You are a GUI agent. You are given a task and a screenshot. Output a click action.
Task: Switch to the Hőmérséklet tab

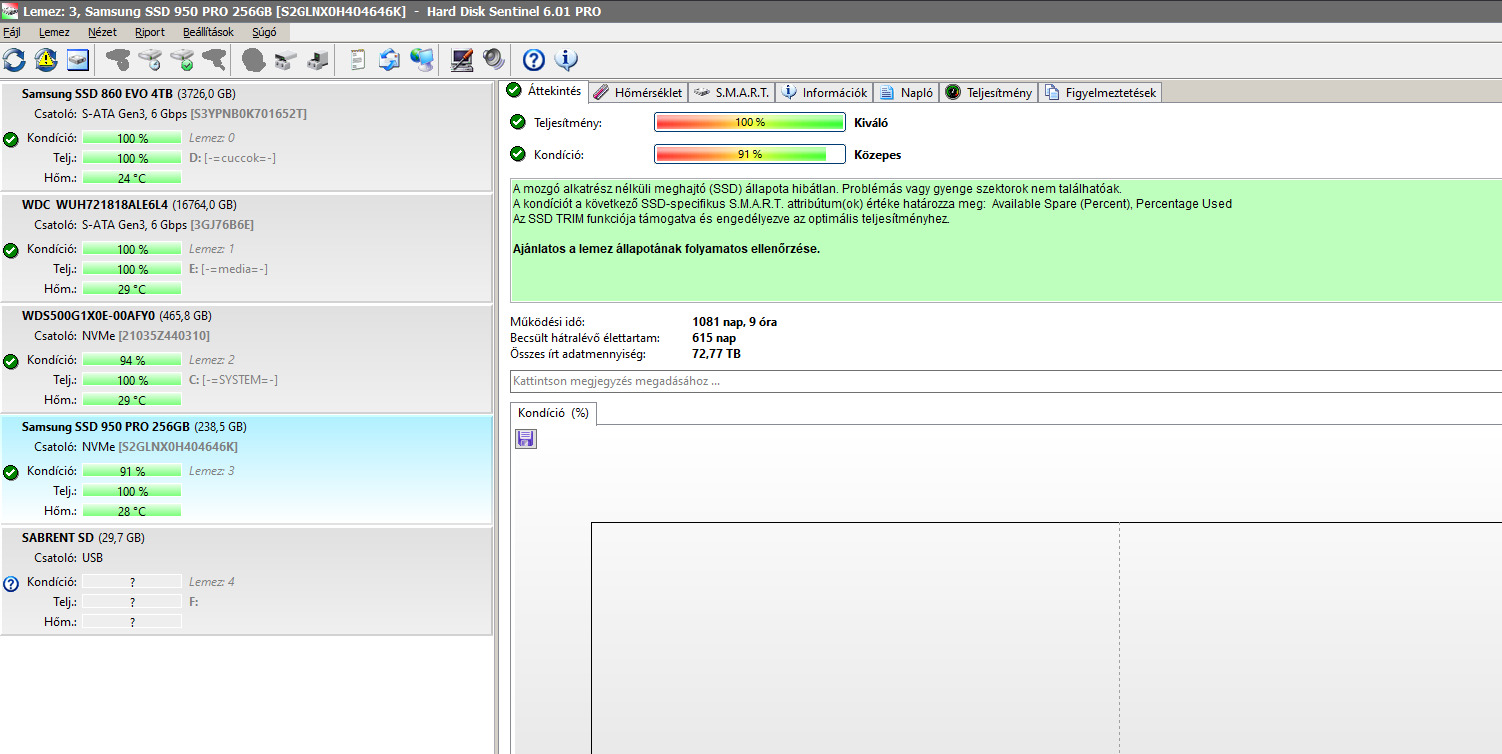click(x=638, y=92)
